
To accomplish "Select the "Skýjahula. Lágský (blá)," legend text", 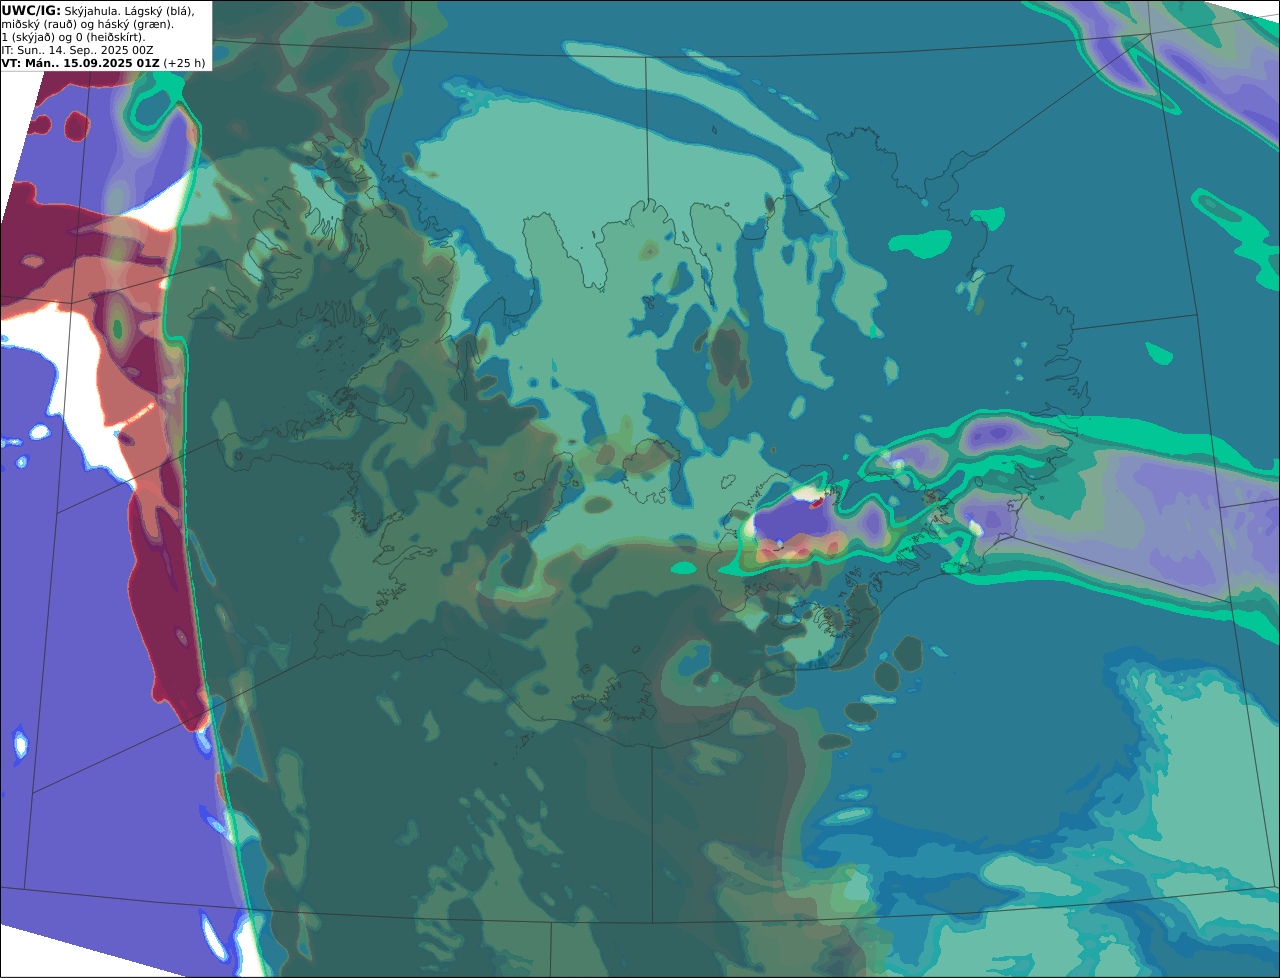I will point(129,10).
